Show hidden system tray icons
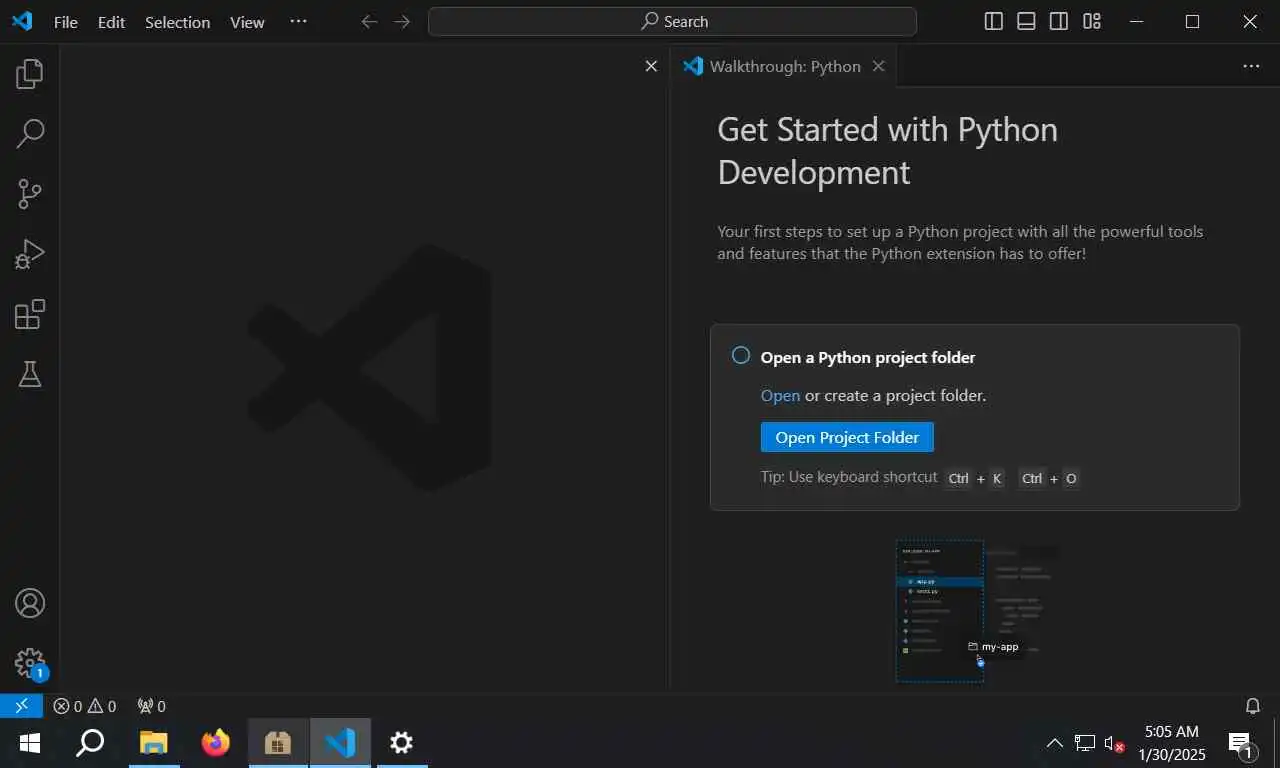Image resolution: width=1280 pixels, height=768 pixels. 1054,743
